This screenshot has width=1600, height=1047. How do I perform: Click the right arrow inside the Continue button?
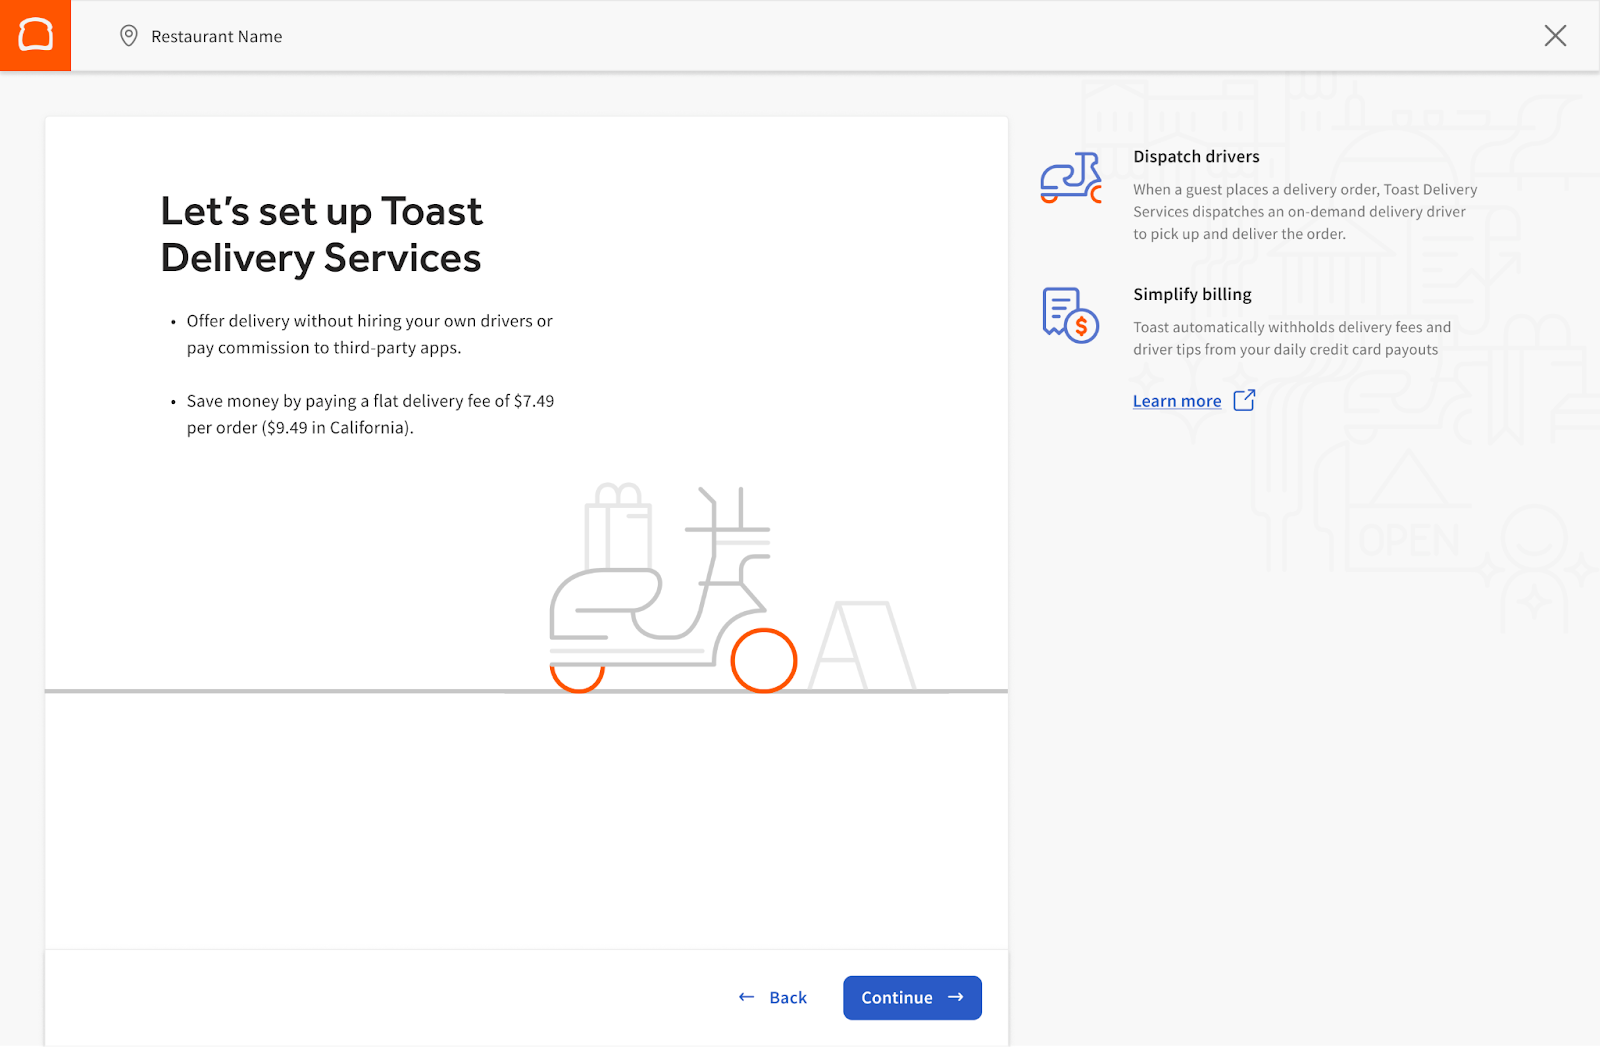(x=955, y=997)
